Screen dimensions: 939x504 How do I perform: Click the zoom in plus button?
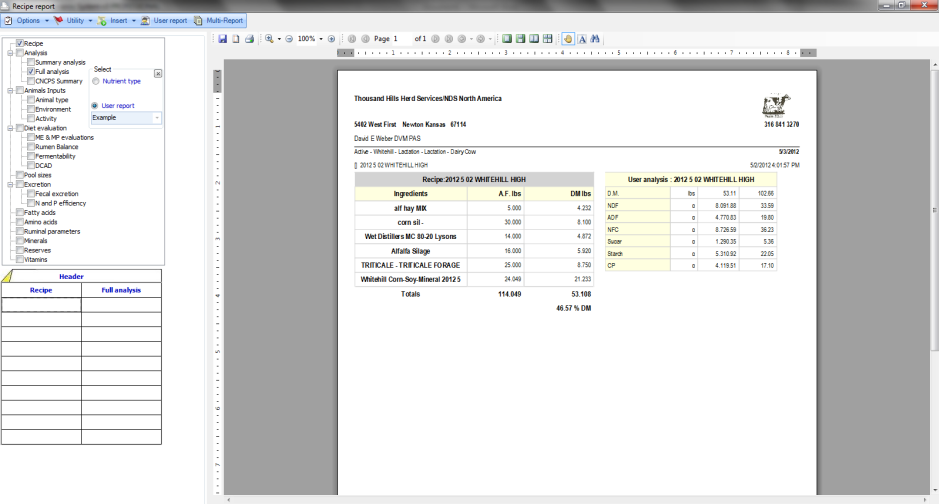tap(332, 39)
